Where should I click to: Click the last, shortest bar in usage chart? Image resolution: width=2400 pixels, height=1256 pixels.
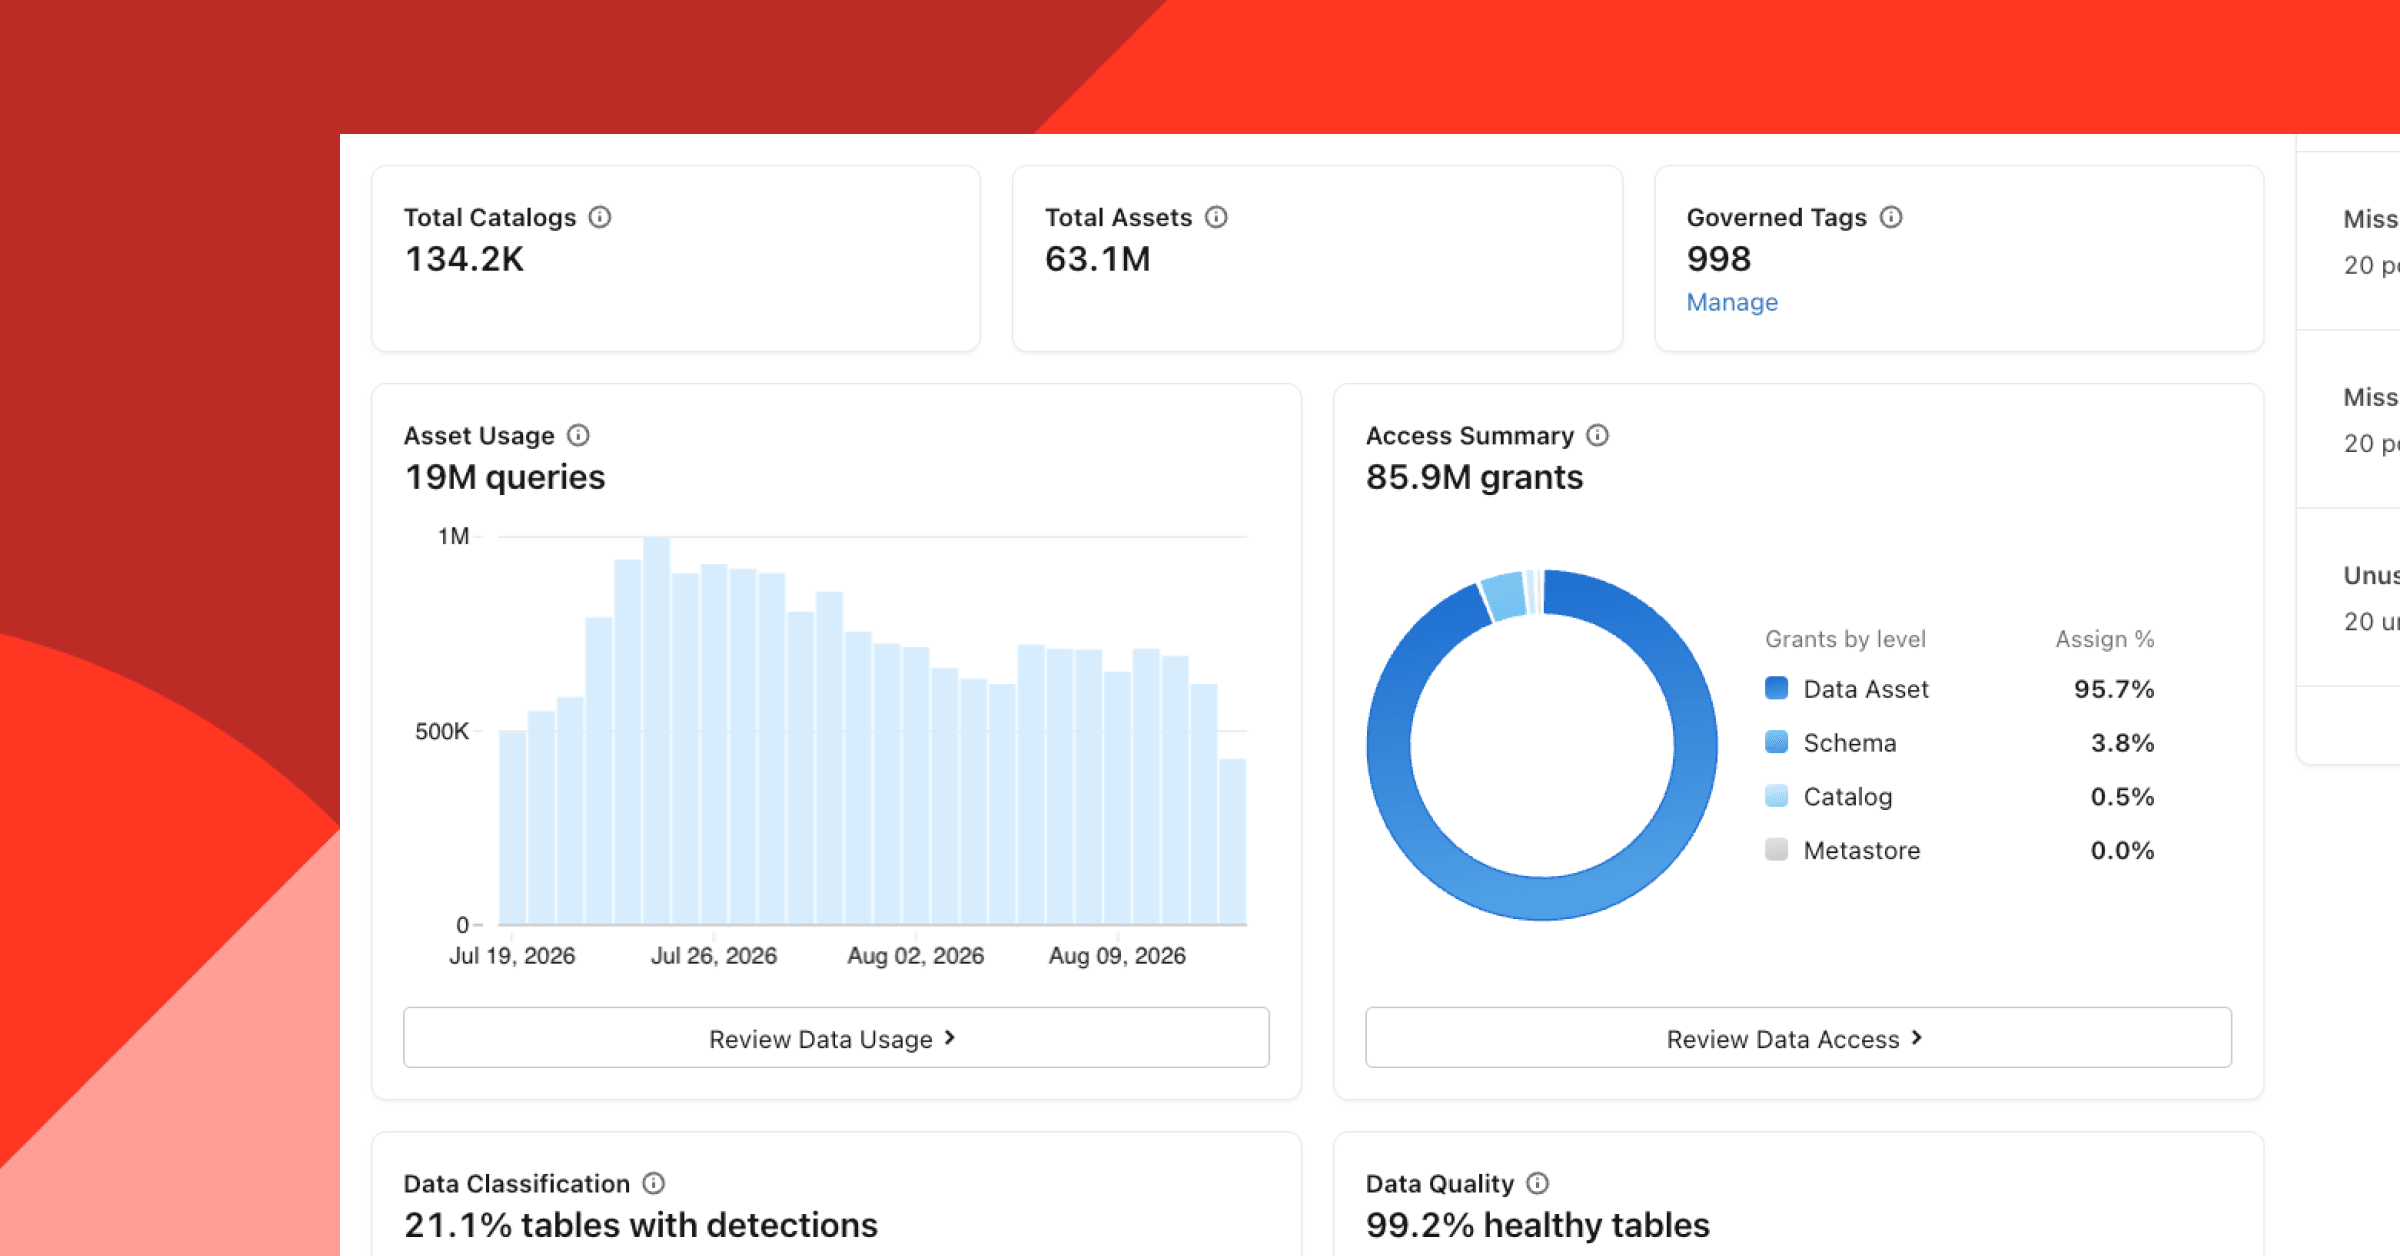pos(1233,842)
